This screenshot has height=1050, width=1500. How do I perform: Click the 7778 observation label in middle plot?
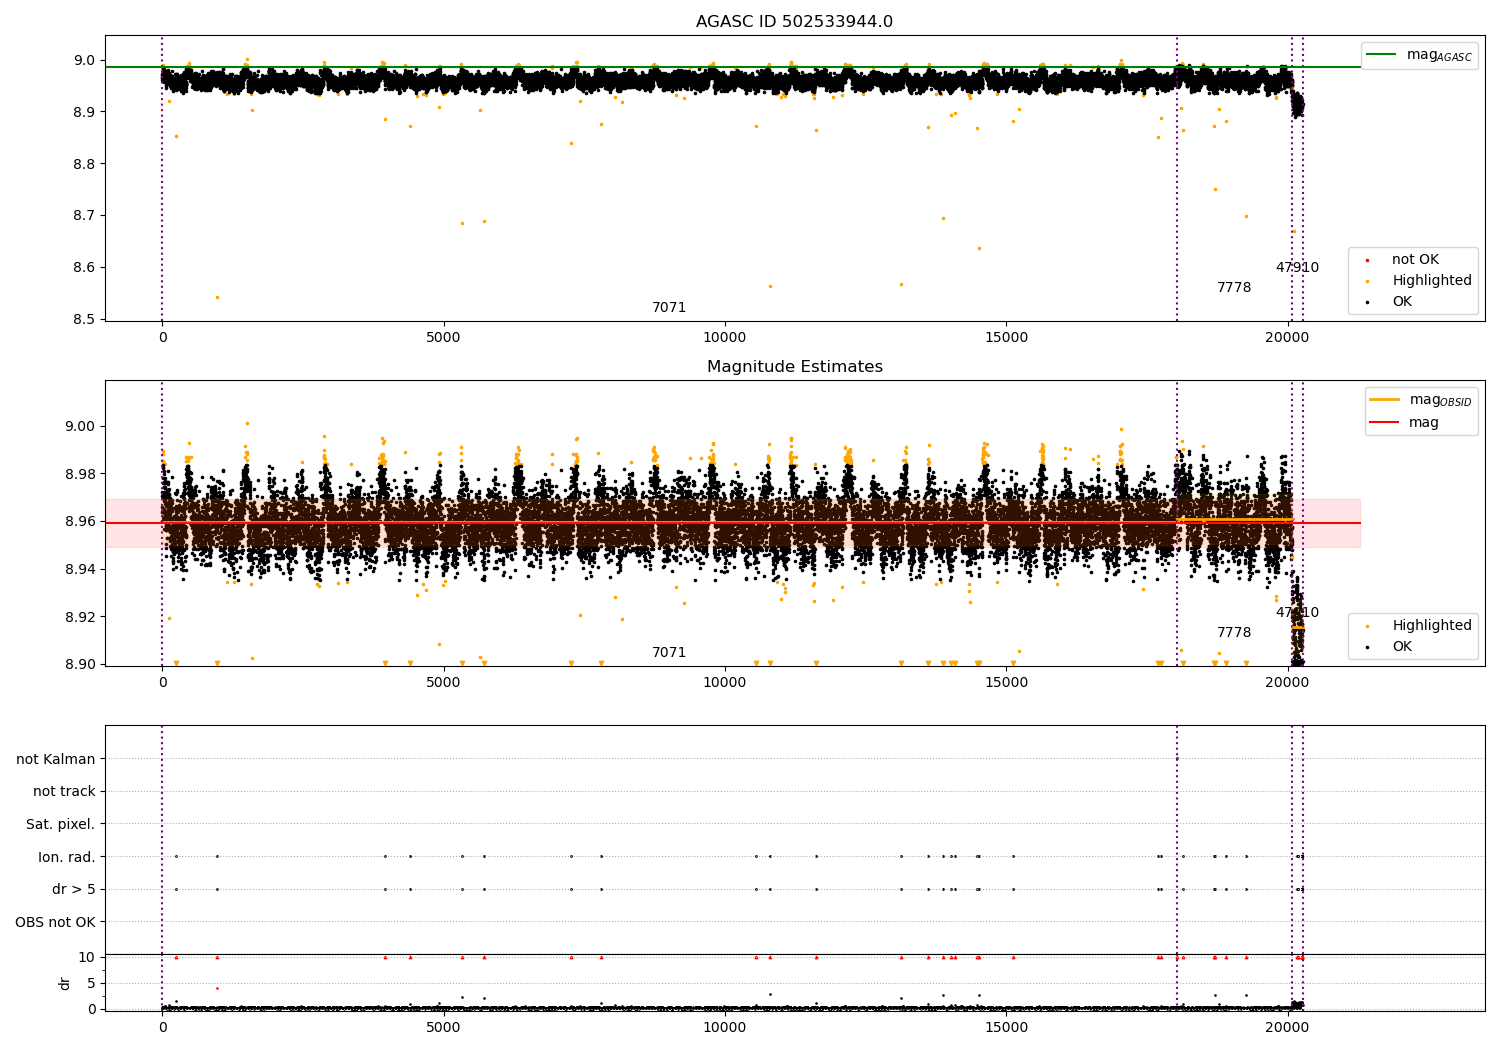tap(1234, 633)
